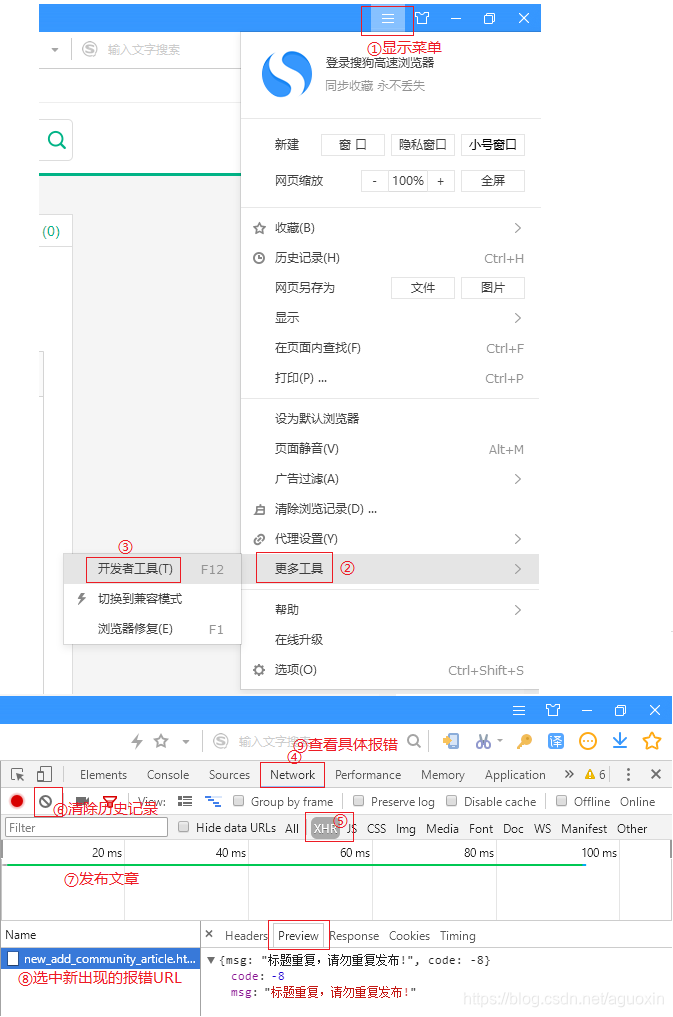Screen dimensions: 673x1017
Task: Save page as 图片 button
Action: pos(493,288)
